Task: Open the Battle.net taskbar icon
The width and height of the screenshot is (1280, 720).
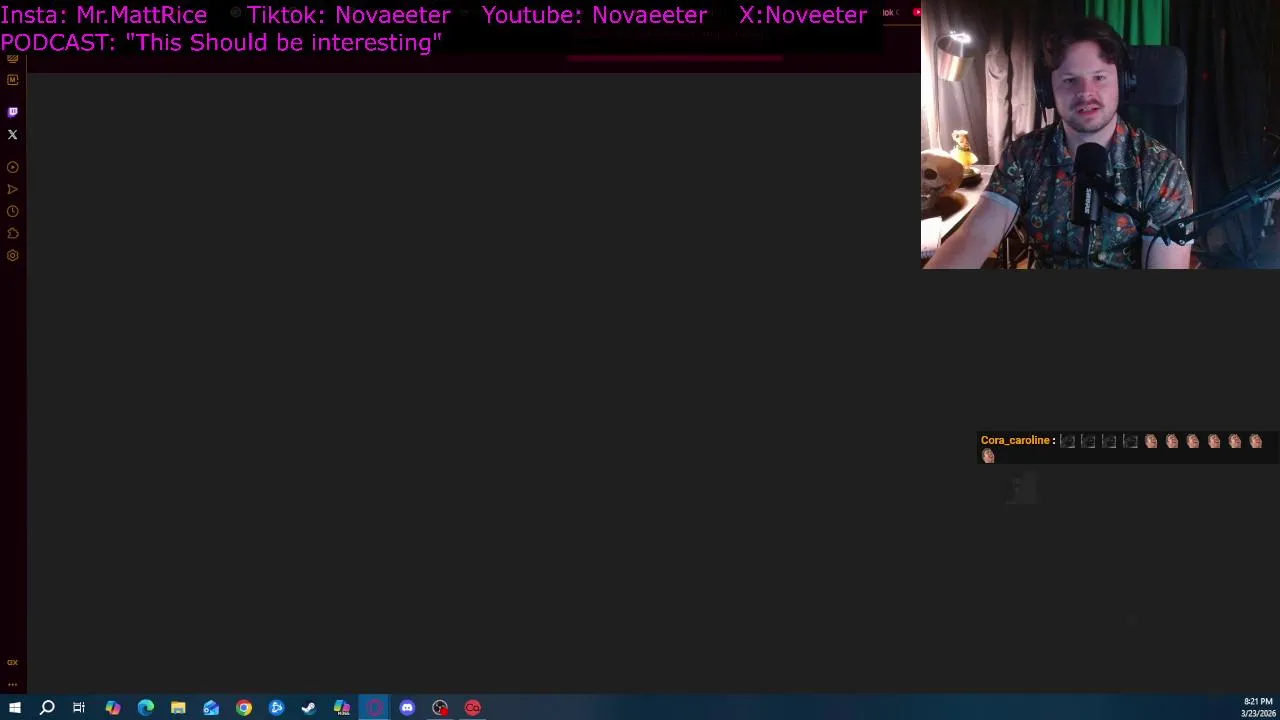Action: pos(277,708)
